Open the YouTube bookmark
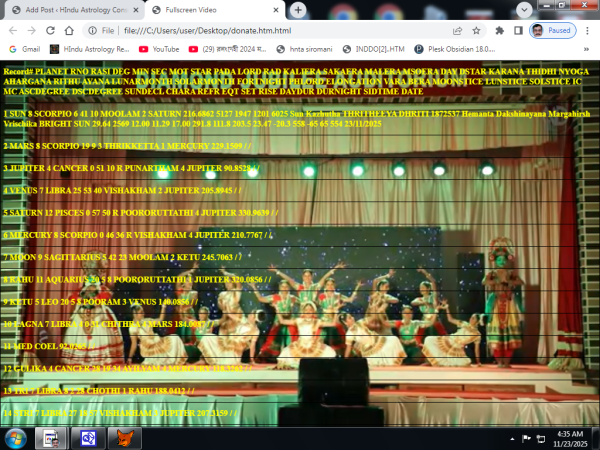The height and width of the screenshot is (450, 600). click(x=158, y=48)
